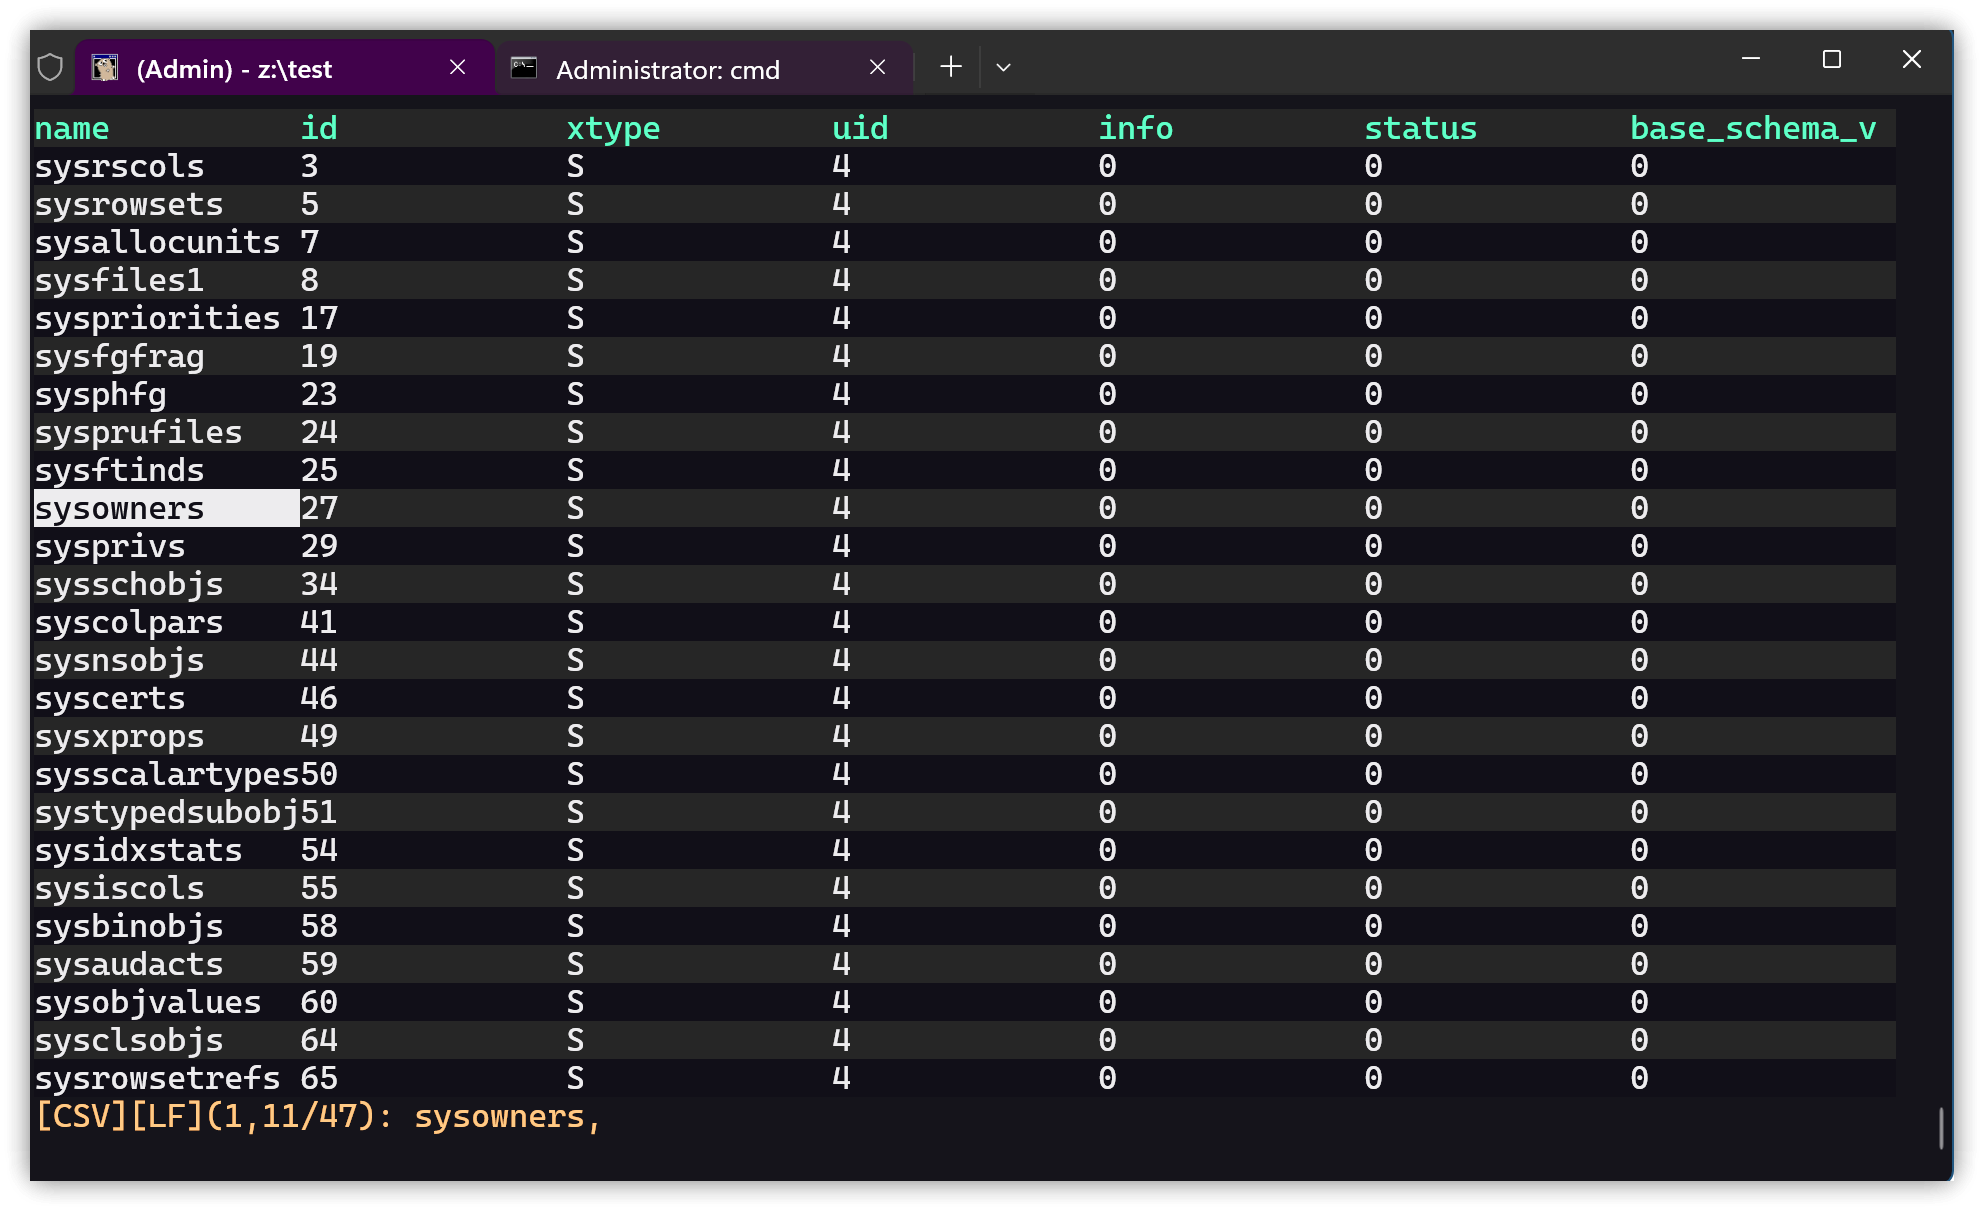Select the 'sysaudacts' name cell

click(x=129, y=964)
